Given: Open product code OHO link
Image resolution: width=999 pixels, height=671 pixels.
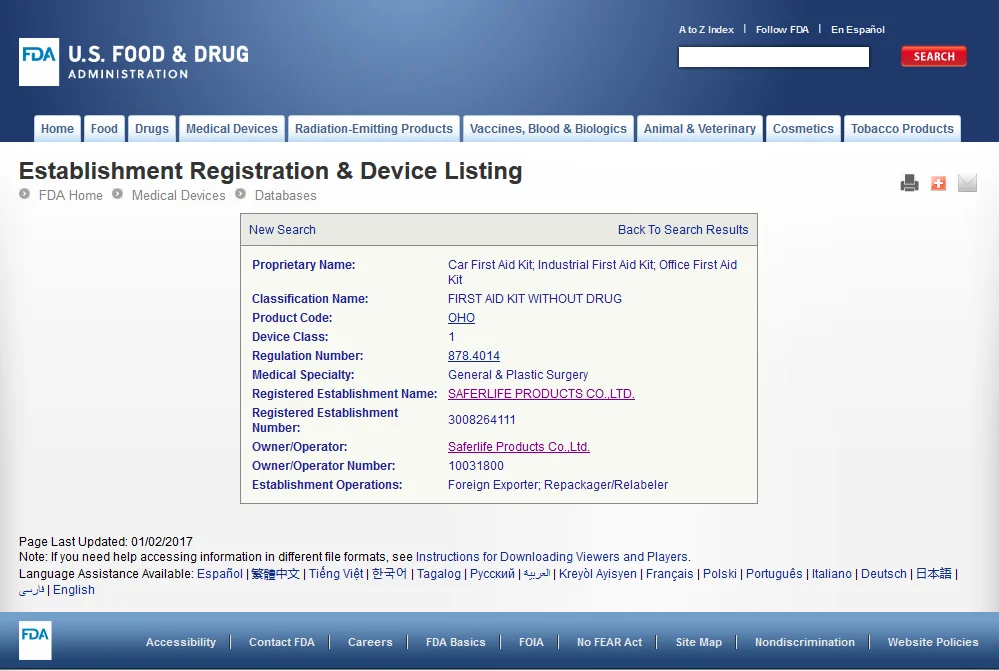Looking at the screenshot, I should tap(461, 318).
